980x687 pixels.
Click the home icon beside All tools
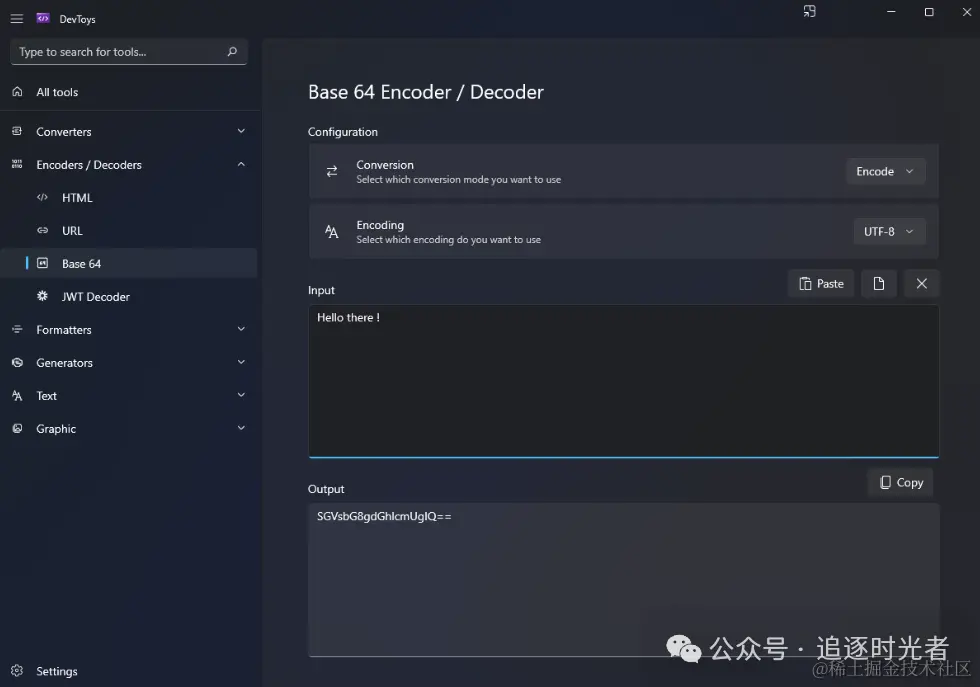[18, 92]
